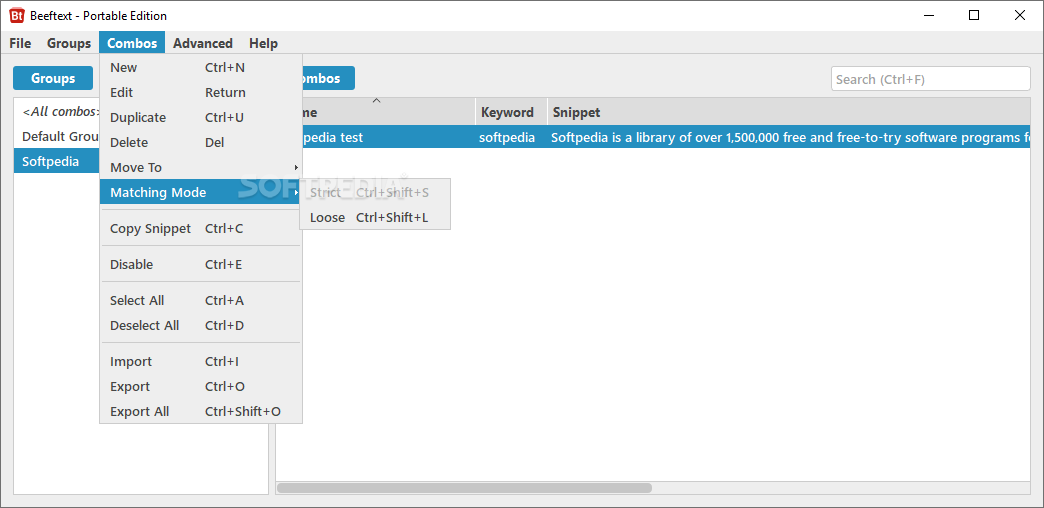Image resolution: width=1044 pixels, height=508 pixels.
Task: Click the blue Groups button
Action: click(x=53, y=79)
